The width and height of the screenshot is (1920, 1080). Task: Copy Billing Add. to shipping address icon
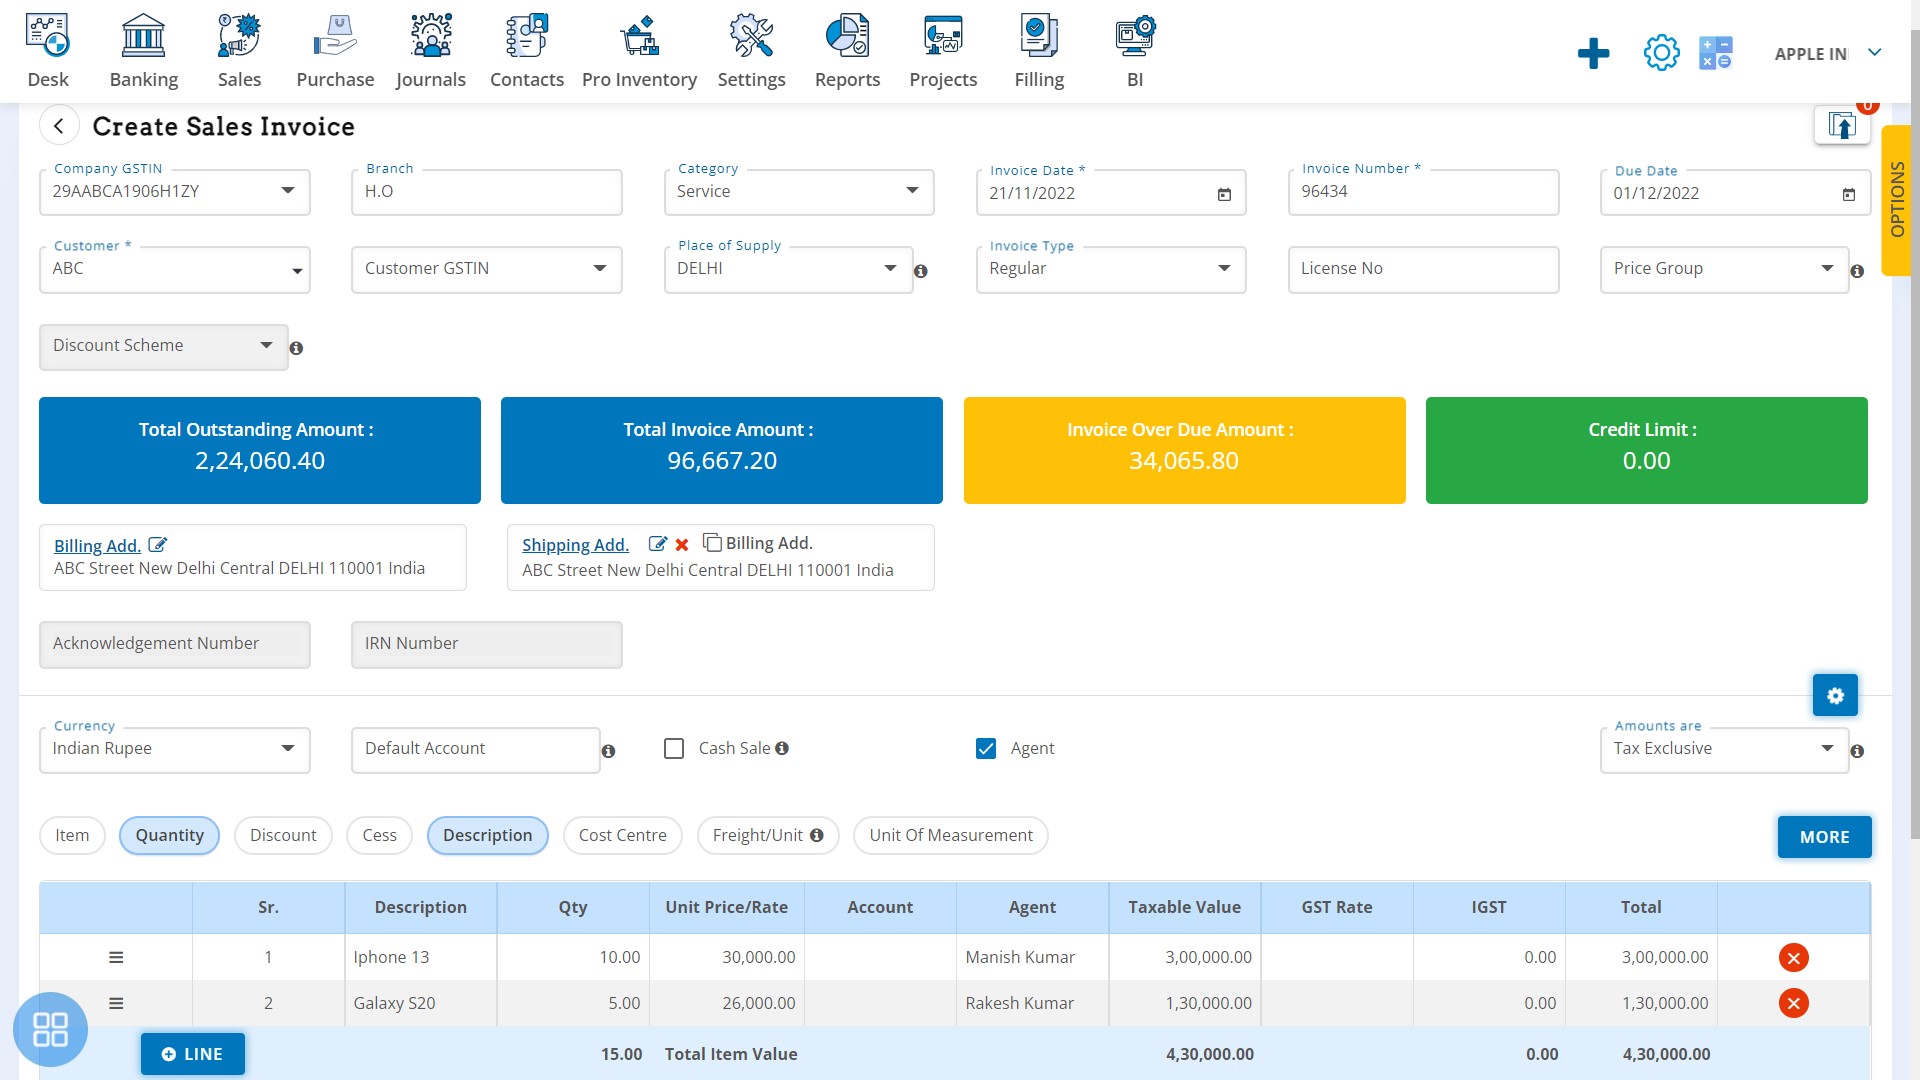[x=712, y=542]
